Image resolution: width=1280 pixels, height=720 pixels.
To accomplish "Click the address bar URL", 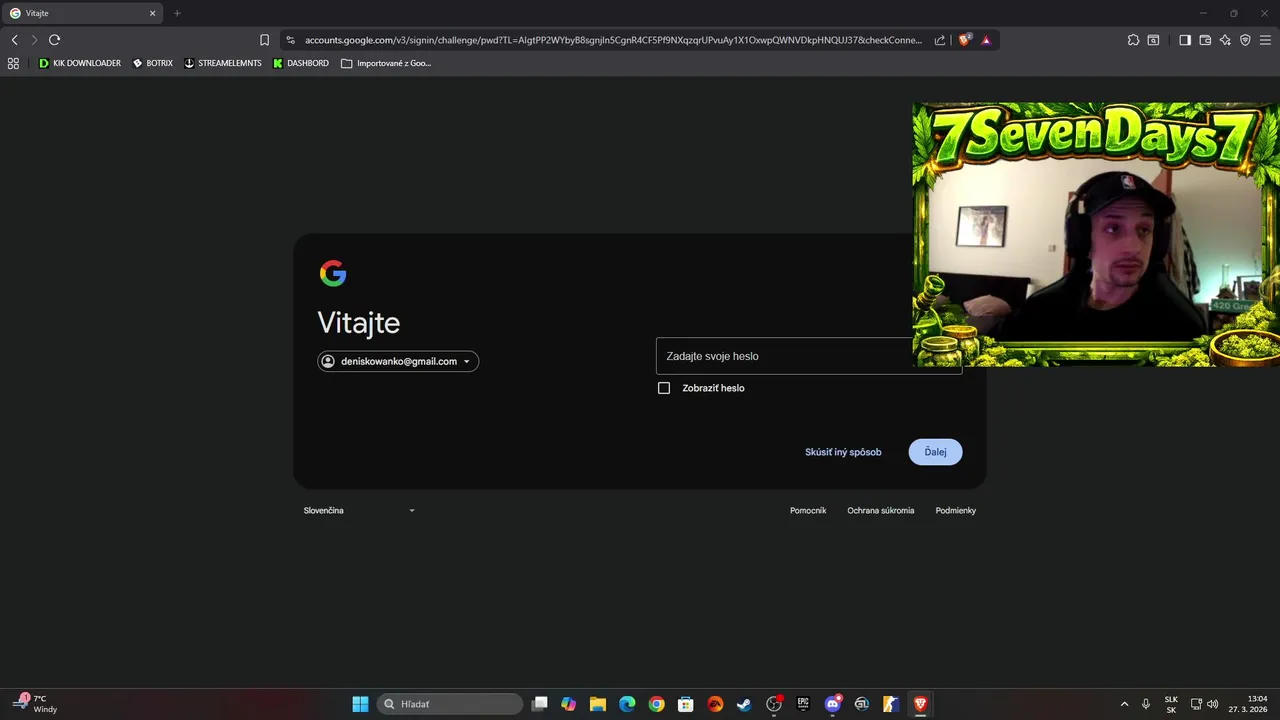I will tap(613, 40).
